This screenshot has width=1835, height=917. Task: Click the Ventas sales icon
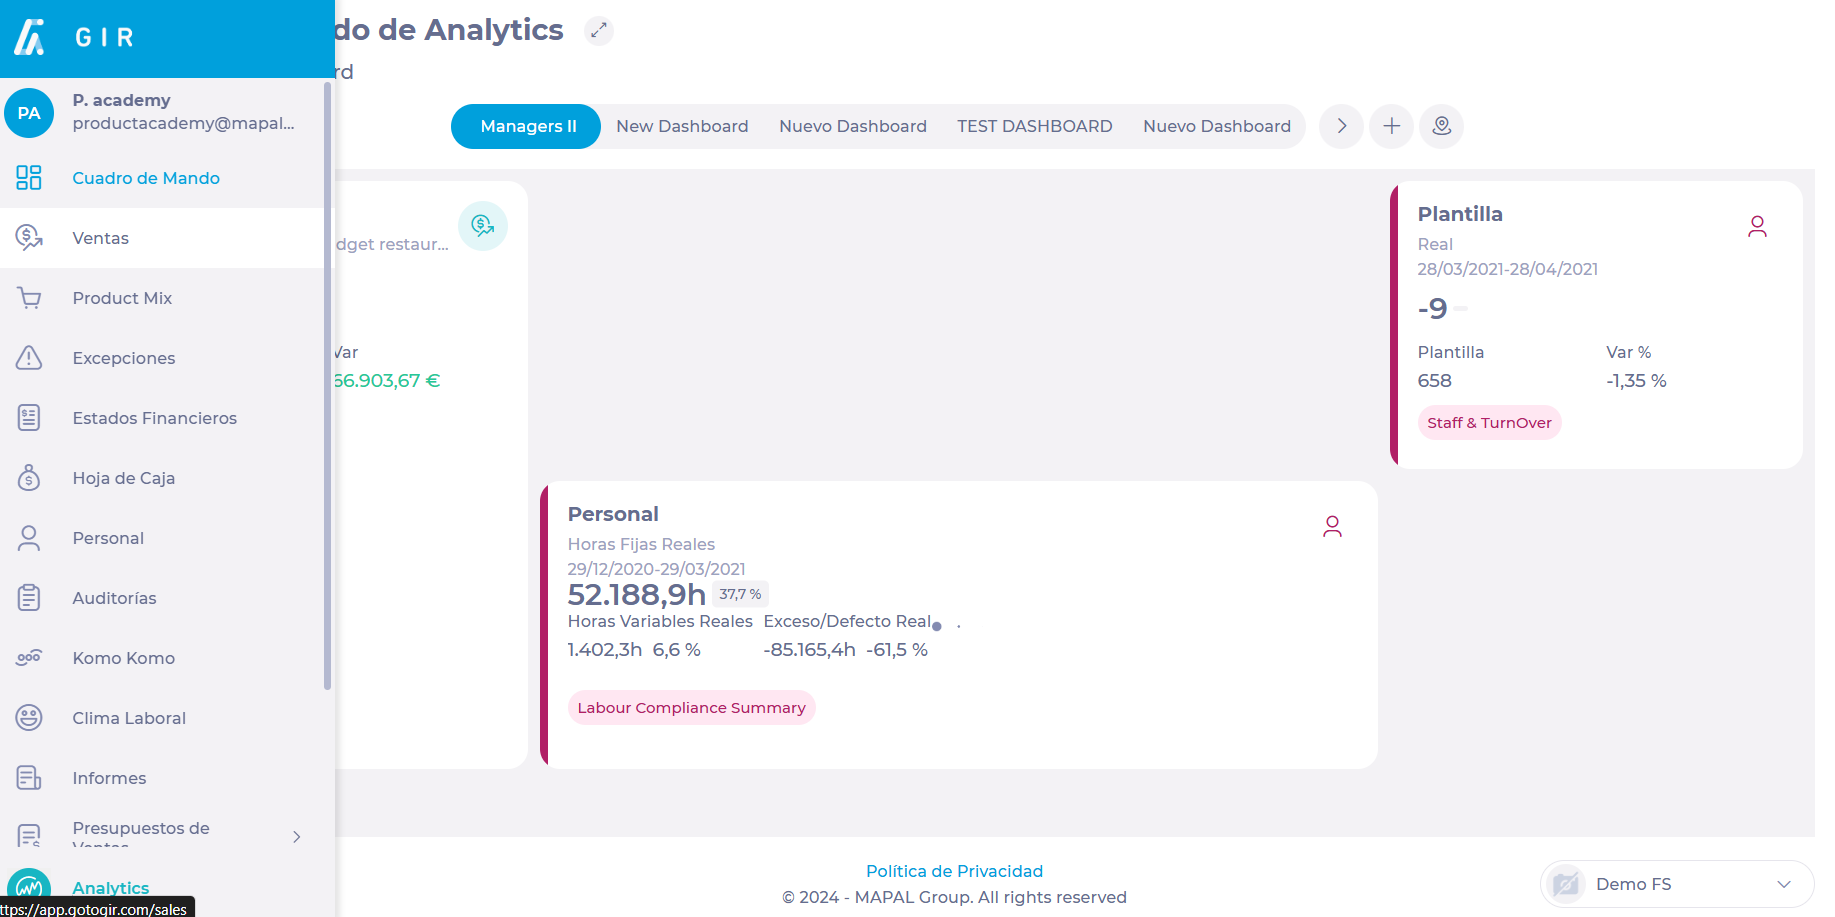(x=29, y=238)
